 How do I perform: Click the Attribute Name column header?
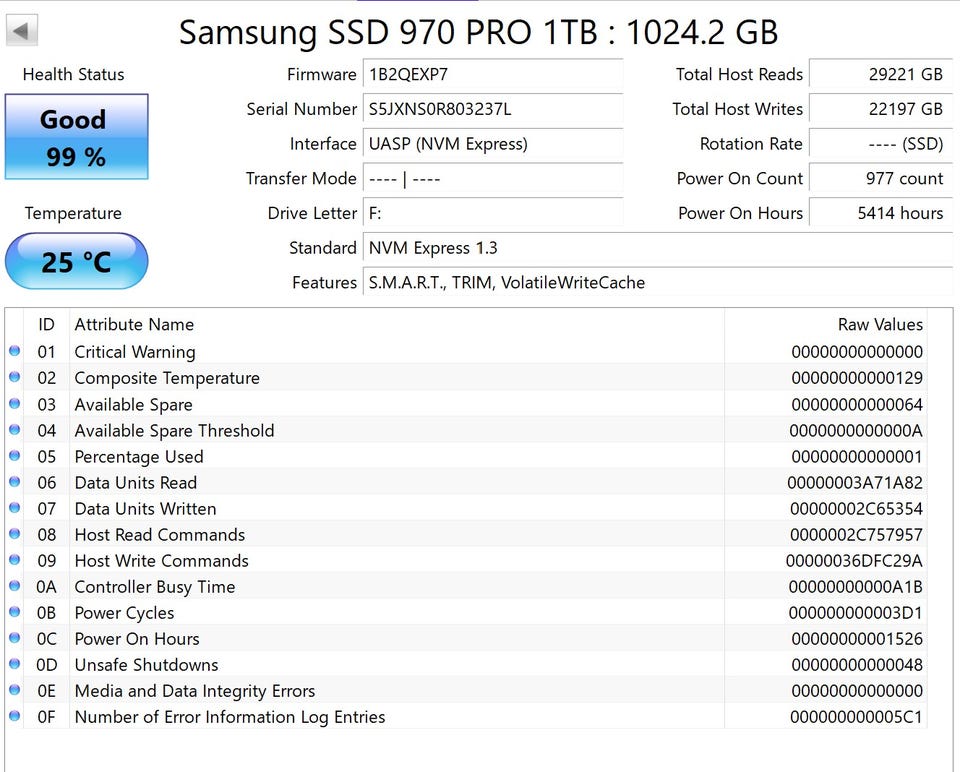click(x=134, y=324)
